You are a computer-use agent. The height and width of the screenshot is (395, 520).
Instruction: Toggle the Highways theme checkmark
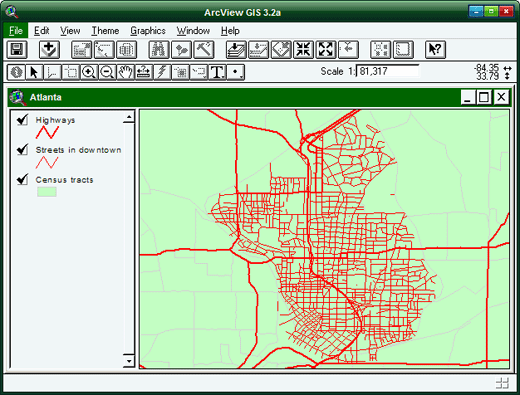(x=22, y=119)
